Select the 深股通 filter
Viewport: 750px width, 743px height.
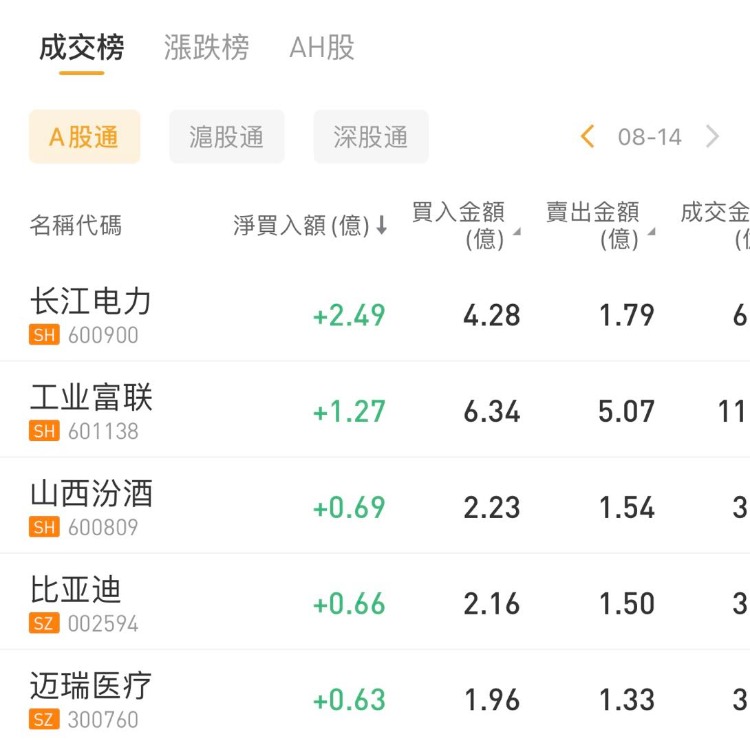pyautogui.click(x=370, y=137)
